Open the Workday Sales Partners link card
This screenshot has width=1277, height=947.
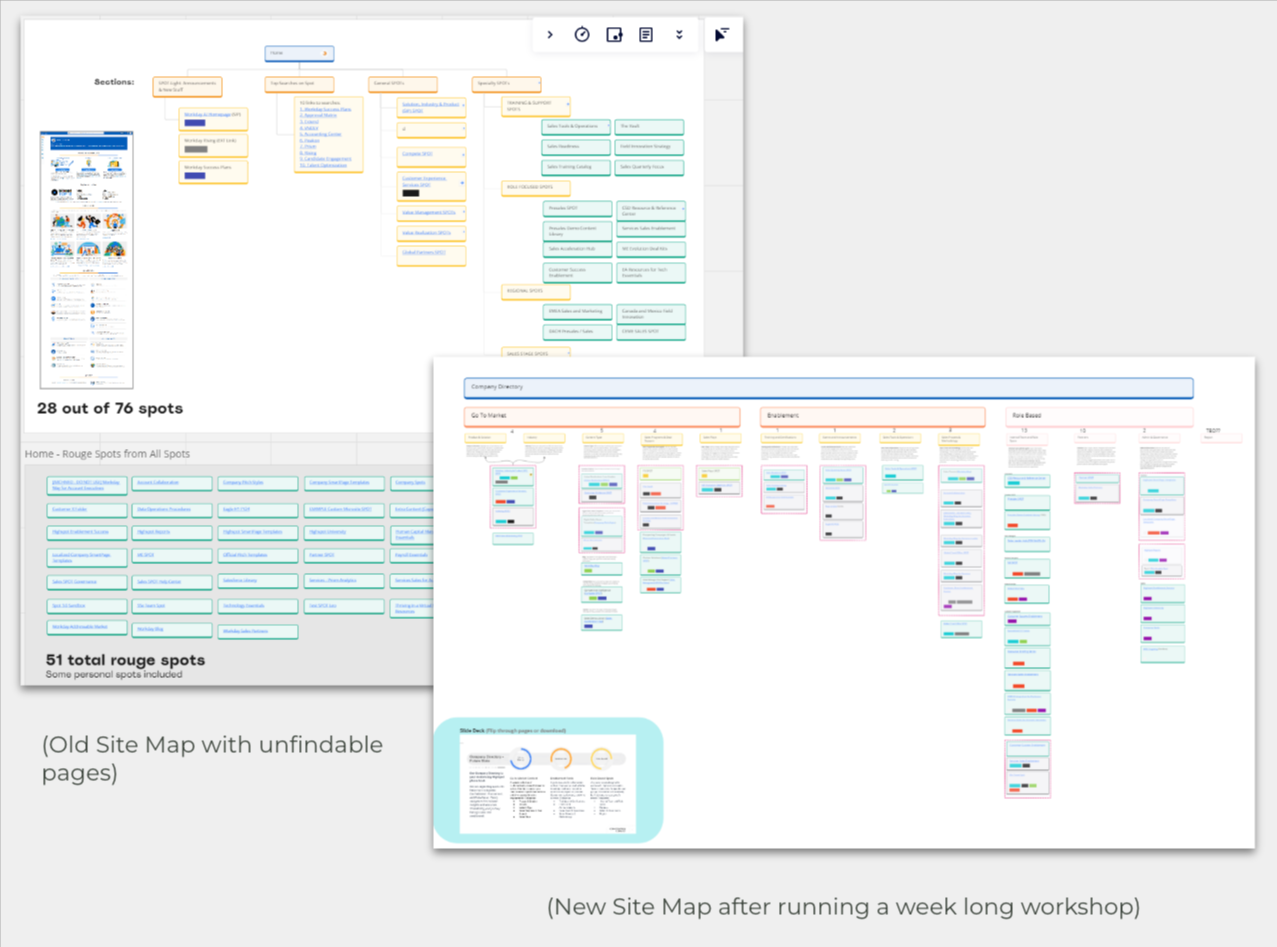258,632
